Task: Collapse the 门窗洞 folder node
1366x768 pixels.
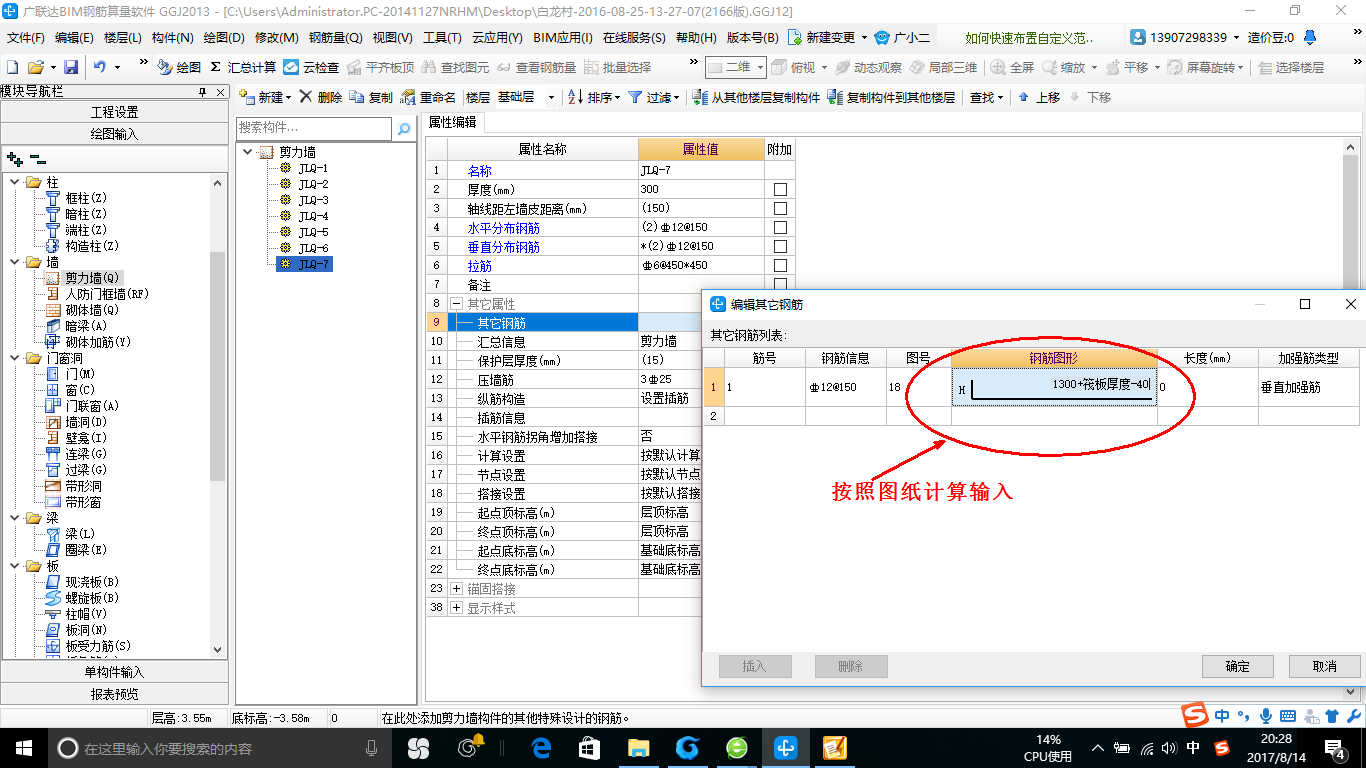Action: [x=15, y=358]
